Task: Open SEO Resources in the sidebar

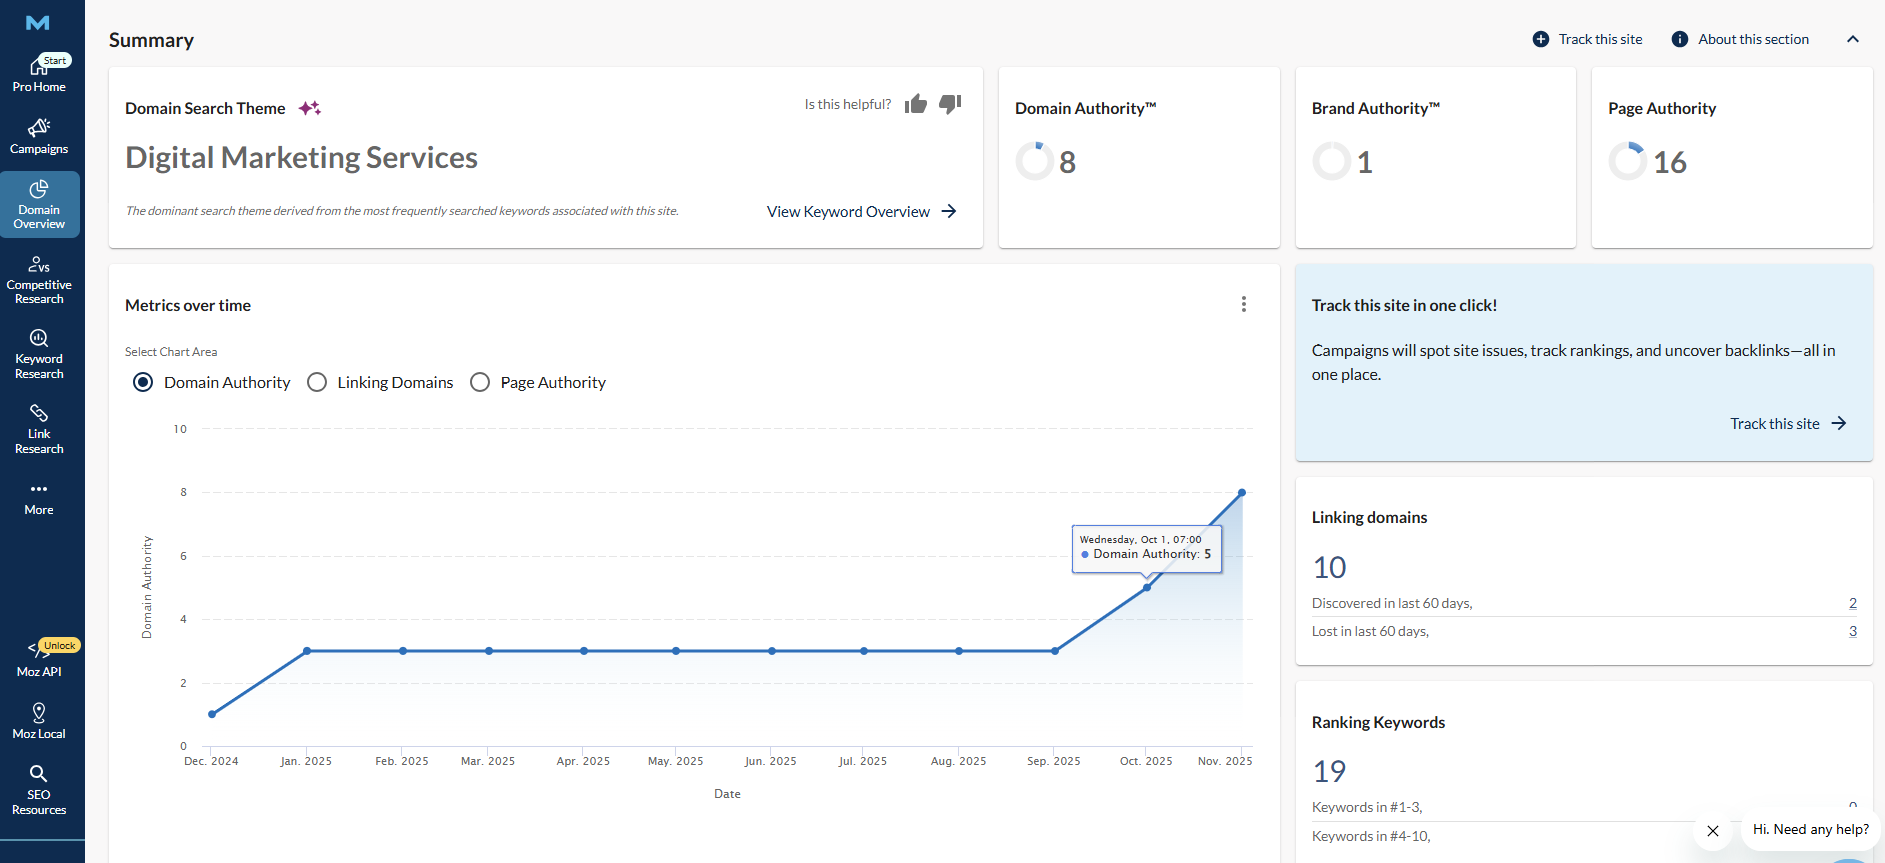Action: coord(39,789)
